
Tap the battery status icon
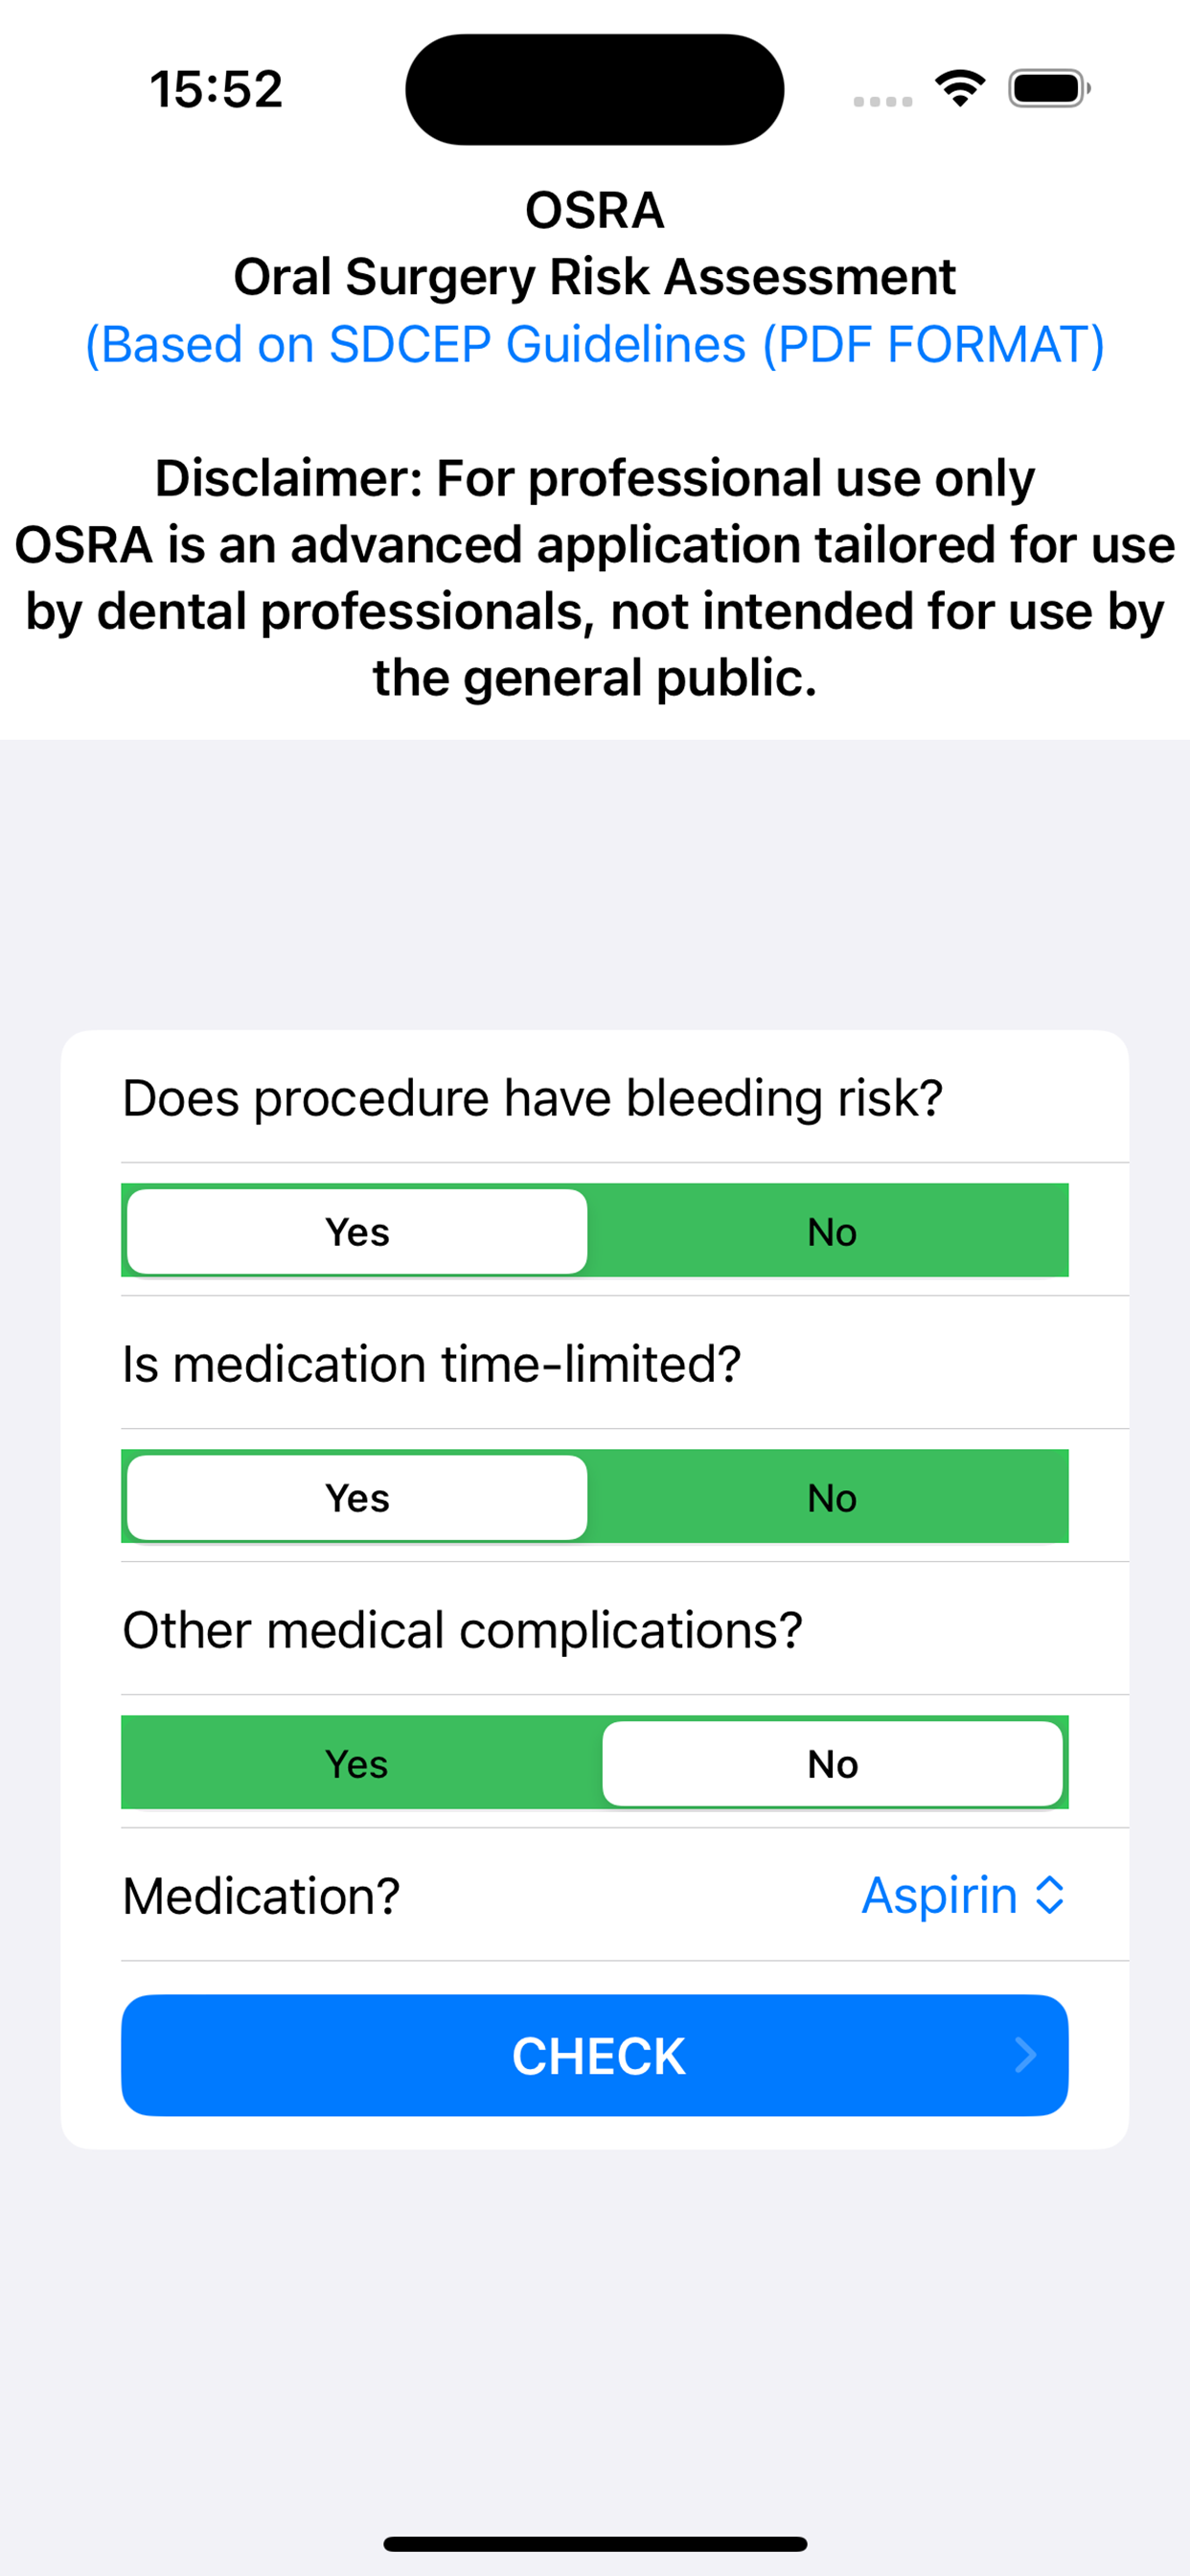click(1049, 89)
